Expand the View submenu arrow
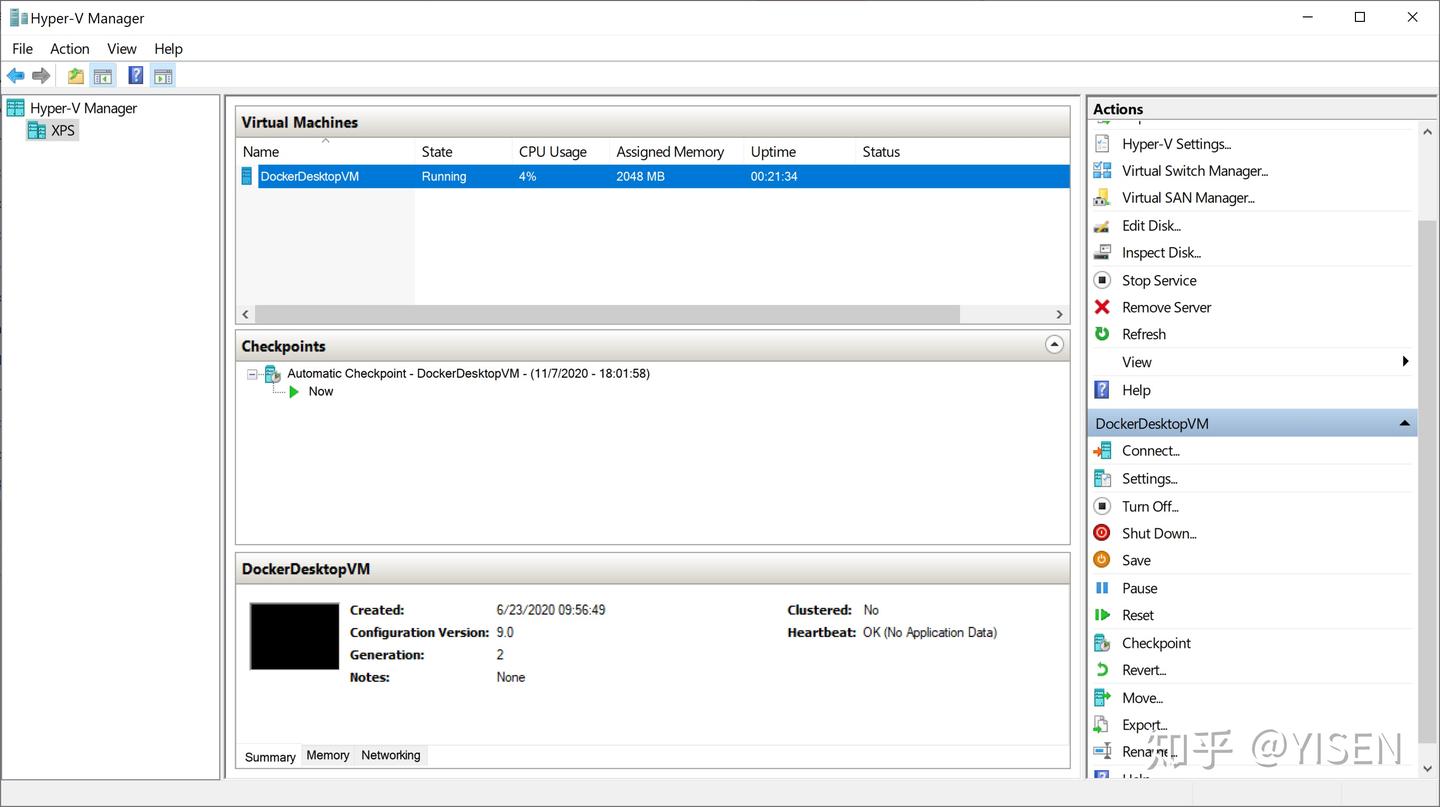The image size is (1440, 807). pyautogui.click(x=1405, y=362)
